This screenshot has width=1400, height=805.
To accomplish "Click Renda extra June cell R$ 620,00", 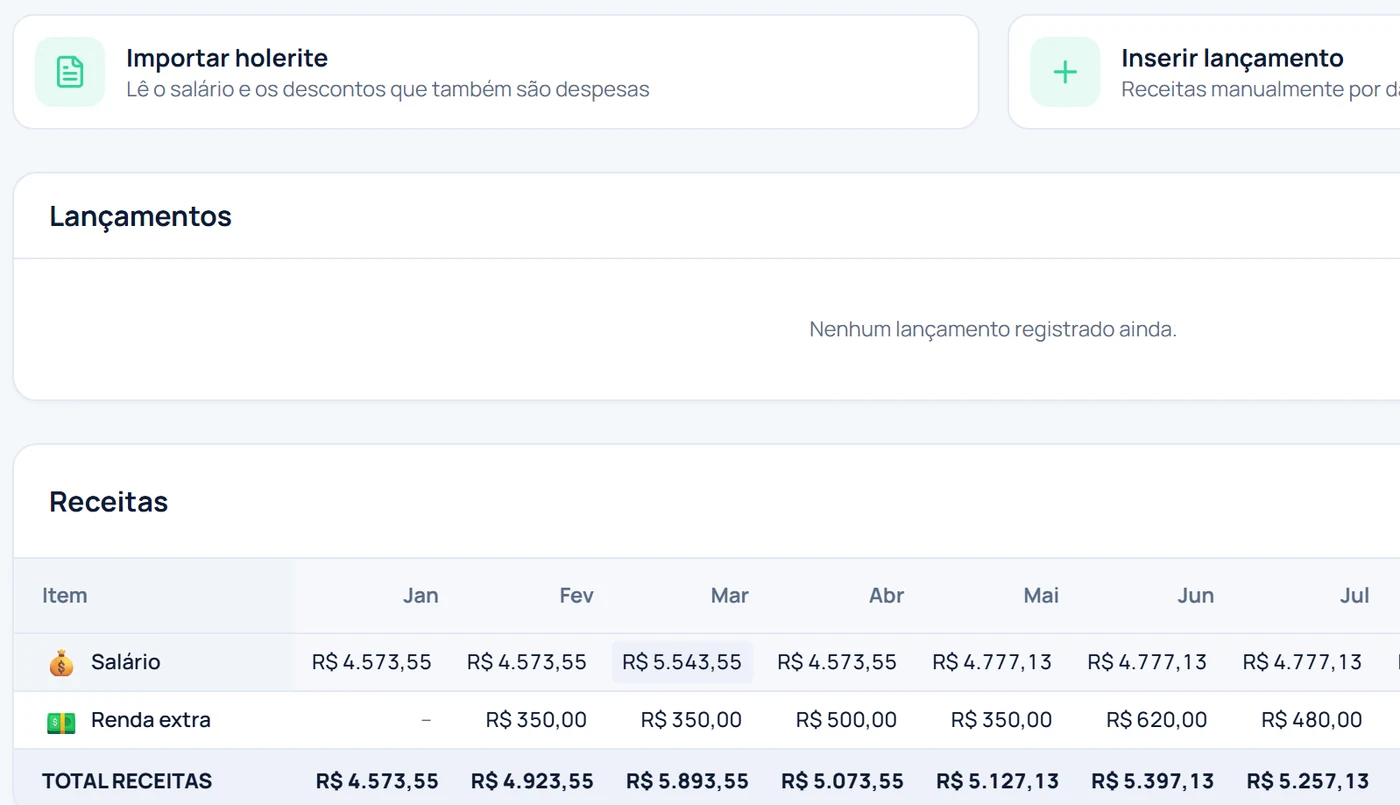I will point(1156,720).
